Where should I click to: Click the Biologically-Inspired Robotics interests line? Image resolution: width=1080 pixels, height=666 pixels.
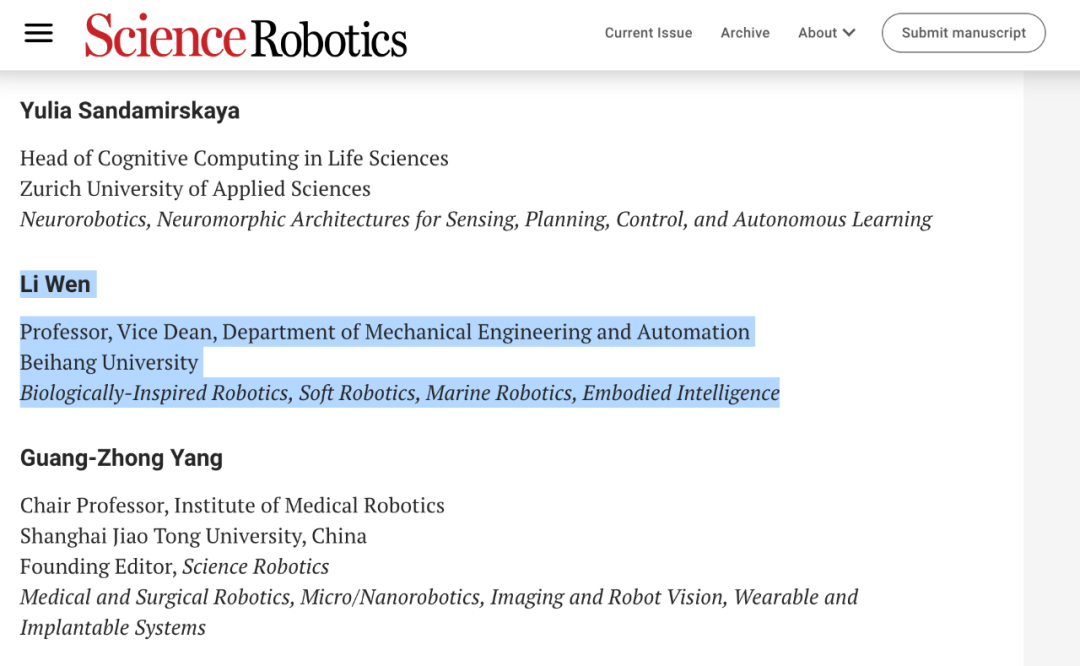point(400,393)
